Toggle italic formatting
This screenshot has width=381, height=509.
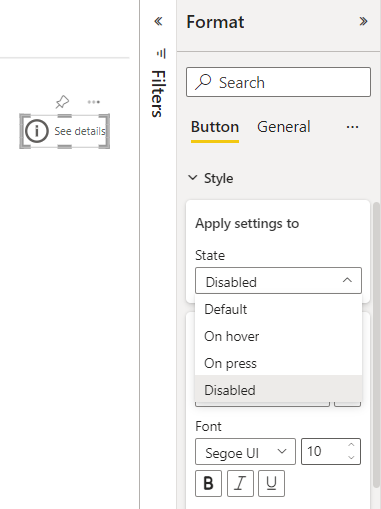coord(240,483)
